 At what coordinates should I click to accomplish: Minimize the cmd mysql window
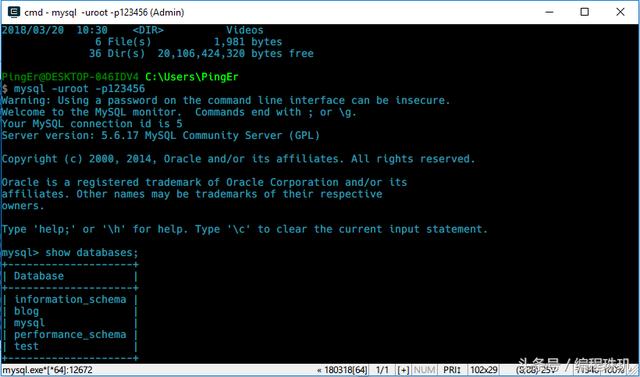point(549,12)
